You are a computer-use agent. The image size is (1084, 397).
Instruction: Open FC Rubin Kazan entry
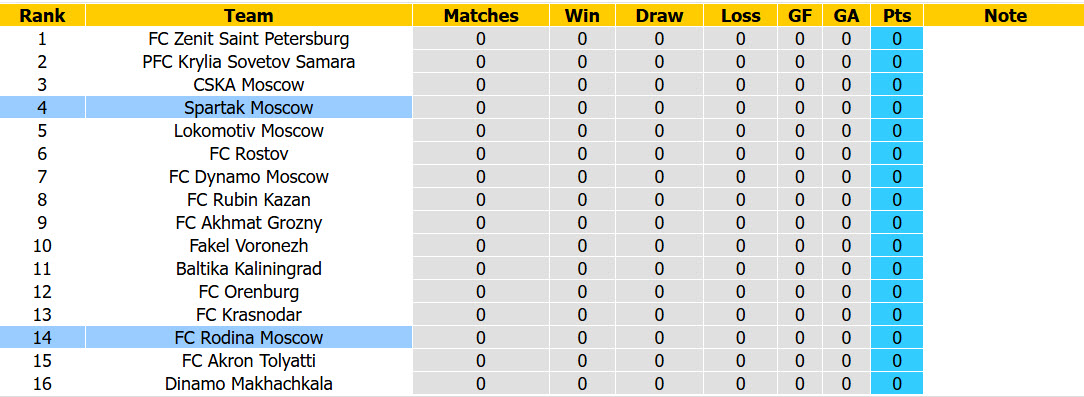pos(249,200)
